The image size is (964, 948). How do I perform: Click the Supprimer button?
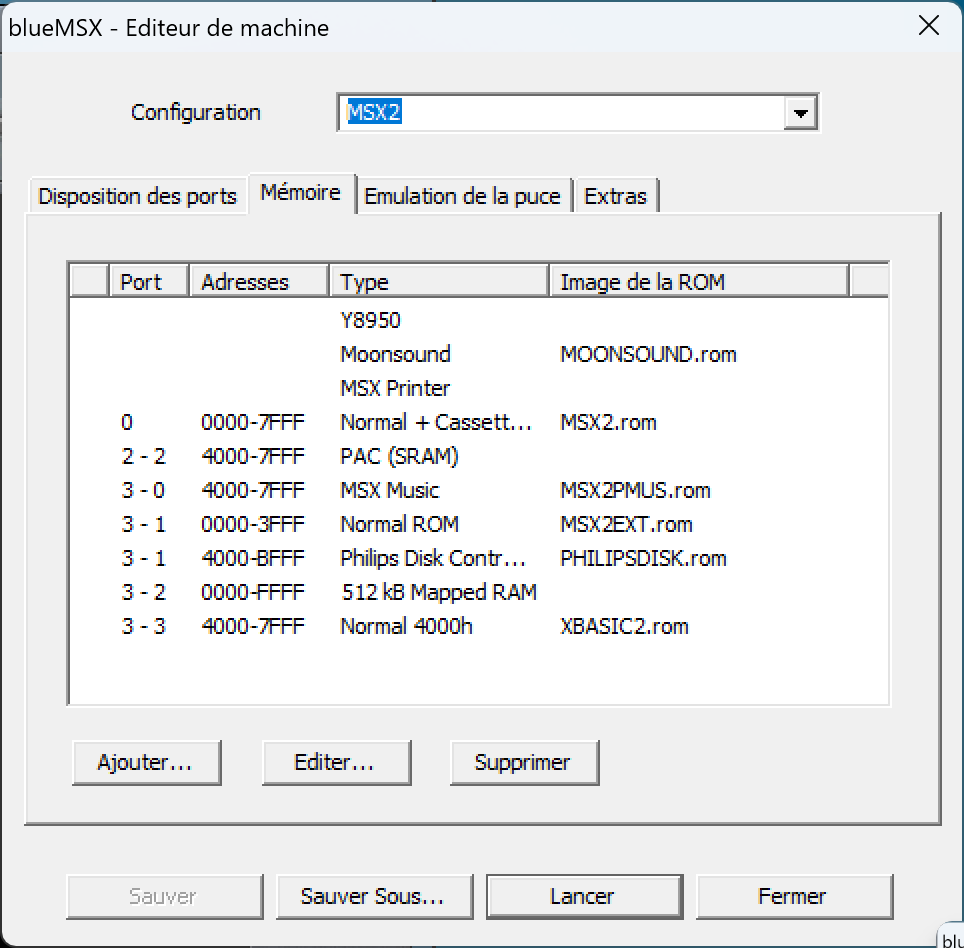click(x=524, y=763)
